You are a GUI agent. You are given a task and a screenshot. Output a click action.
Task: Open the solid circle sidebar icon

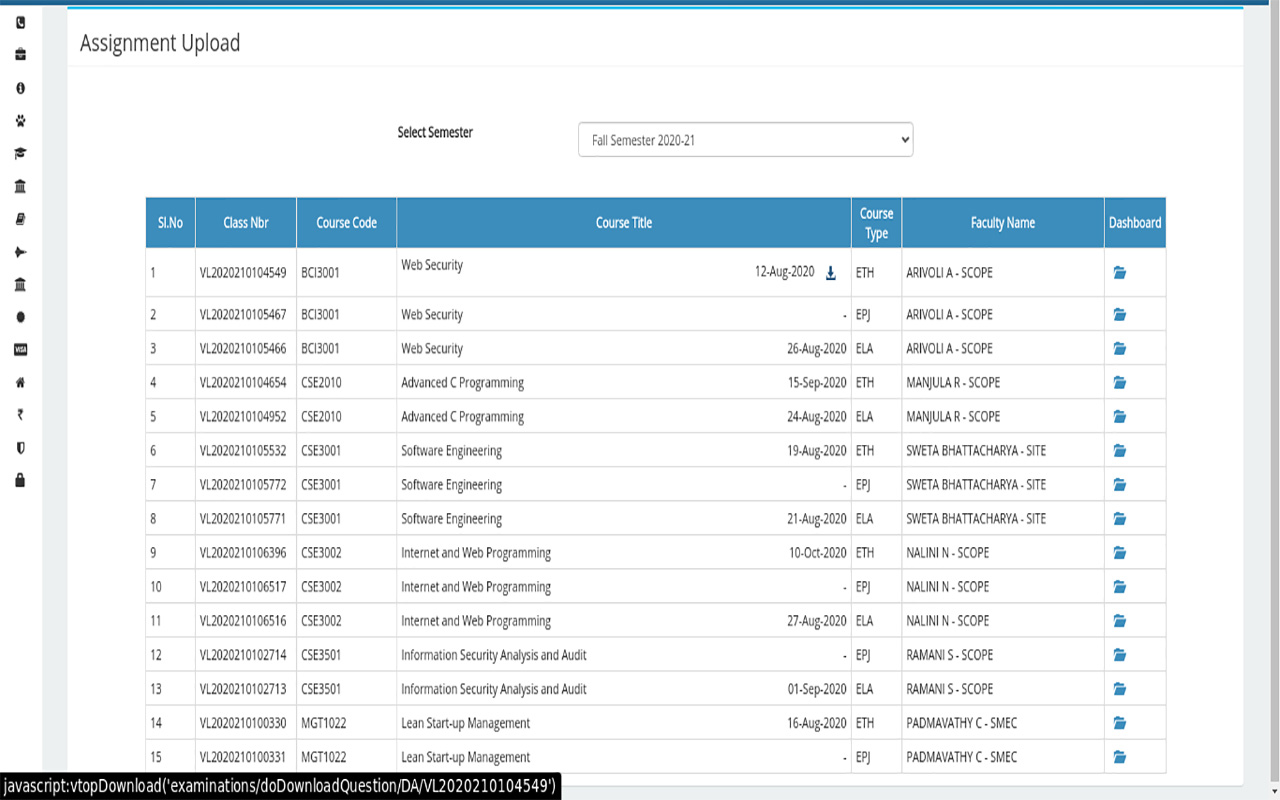coord(20,317)
